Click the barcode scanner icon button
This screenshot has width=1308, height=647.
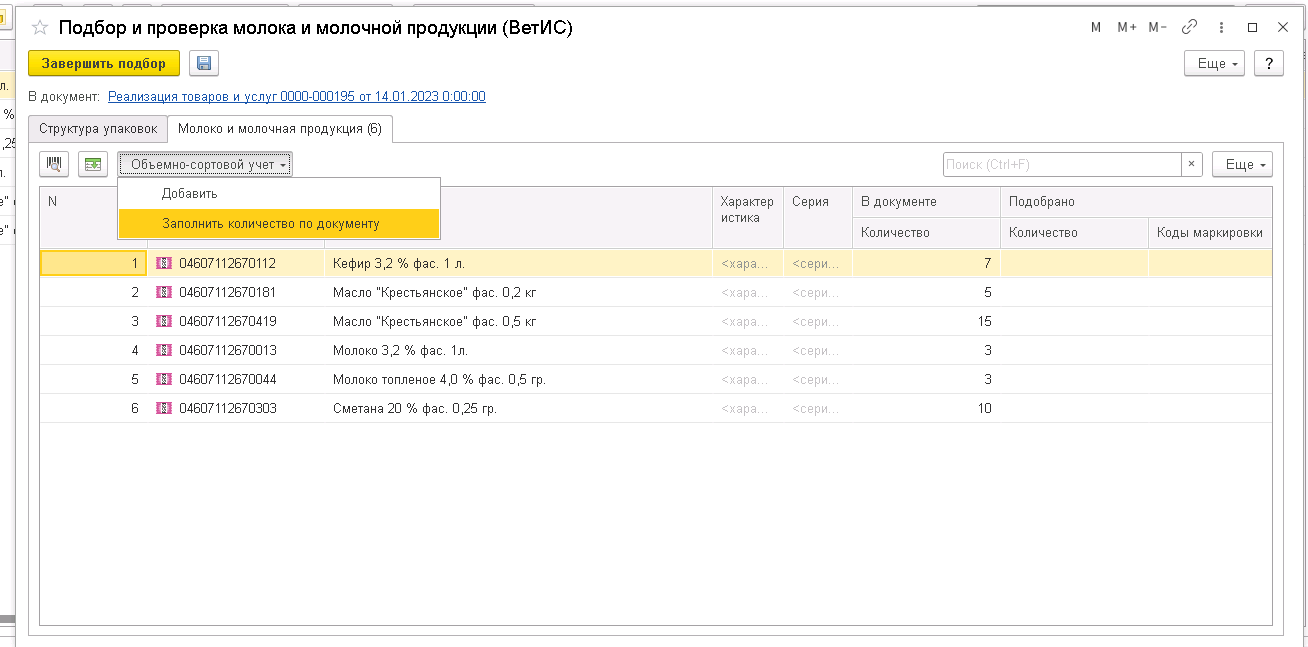tap(55, 164)
